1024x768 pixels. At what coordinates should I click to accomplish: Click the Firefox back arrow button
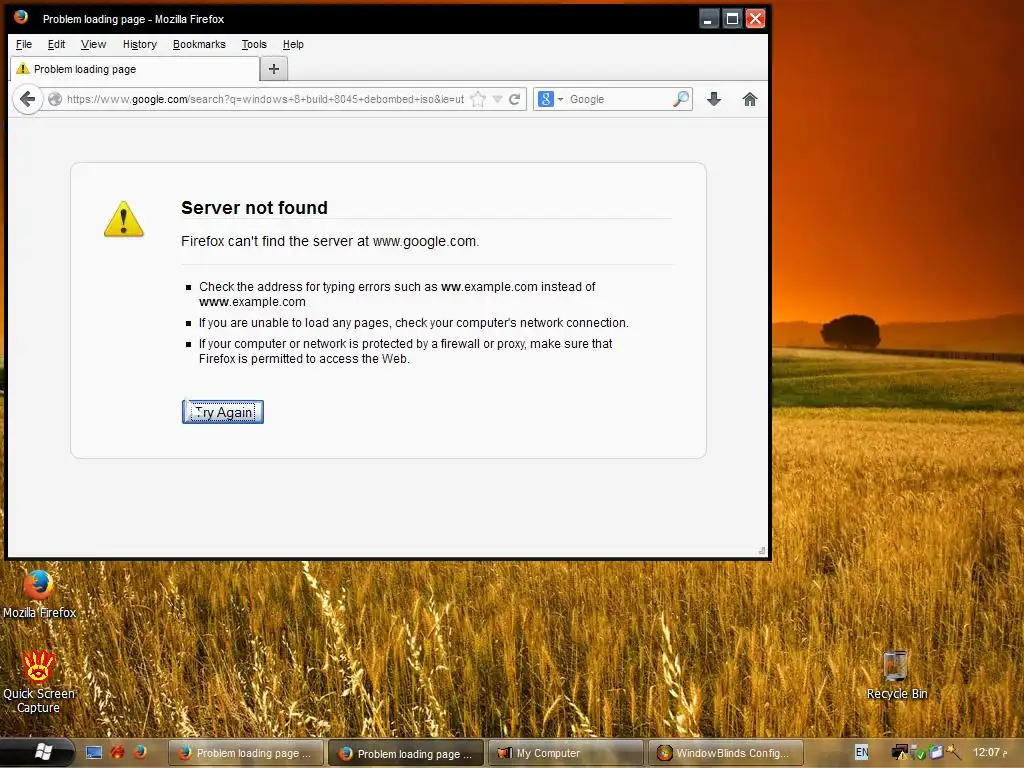27,99
